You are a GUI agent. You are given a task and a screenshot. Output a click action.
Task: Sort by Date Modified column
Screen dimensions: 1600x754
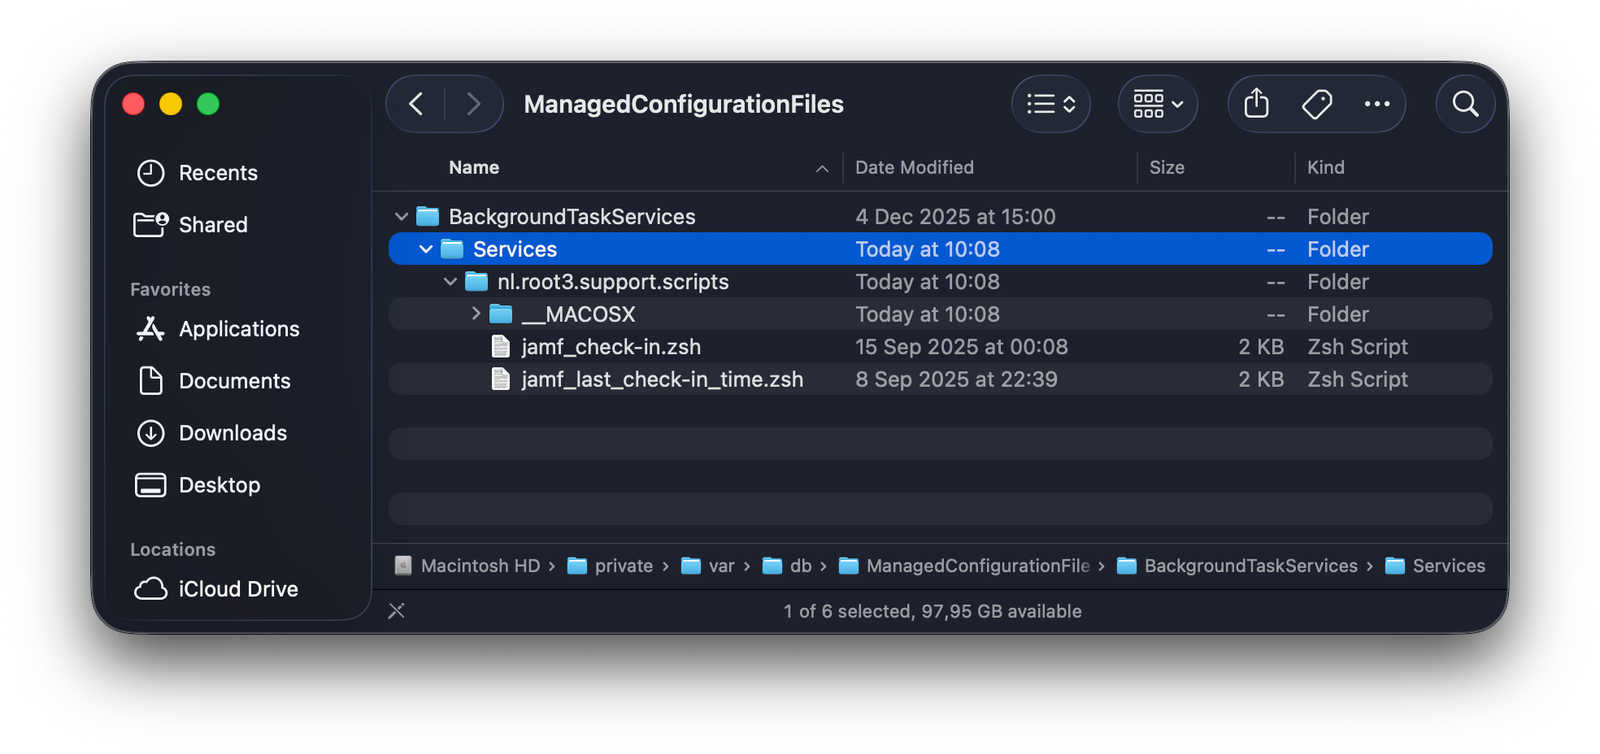(x=914, y=168)
